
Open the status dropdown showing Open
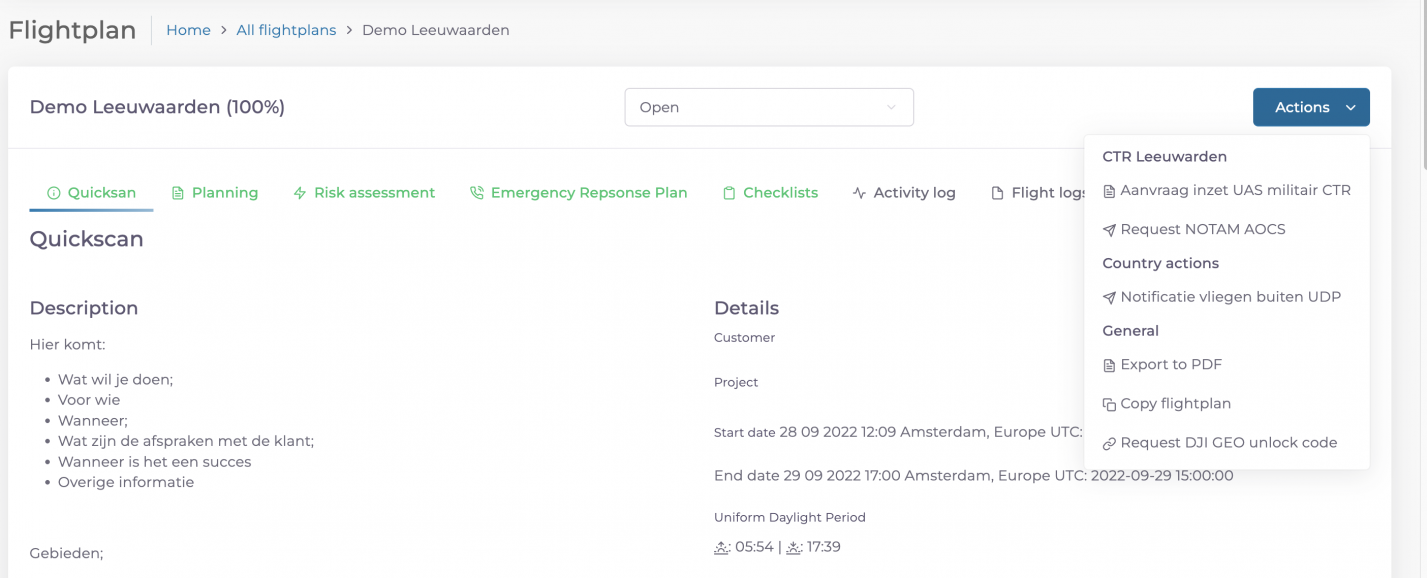tap(768, 107)
